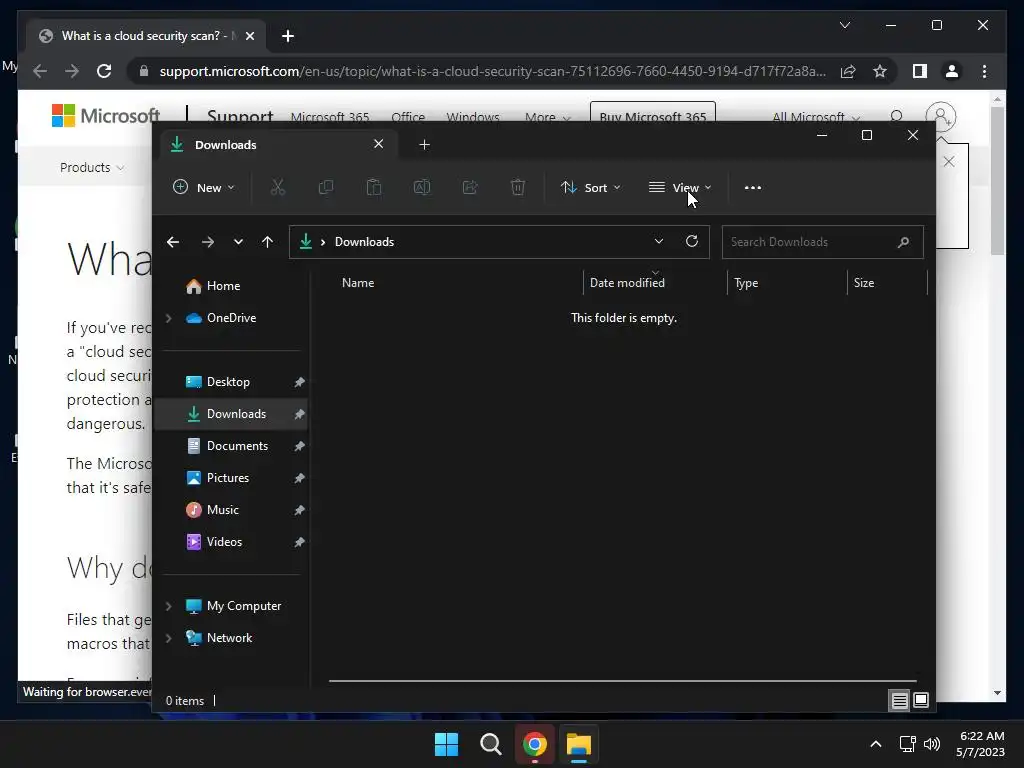The width and height of the screenshot is (1024, 768).
Task: Reload the Chrome page
Action: coord(104,71)
